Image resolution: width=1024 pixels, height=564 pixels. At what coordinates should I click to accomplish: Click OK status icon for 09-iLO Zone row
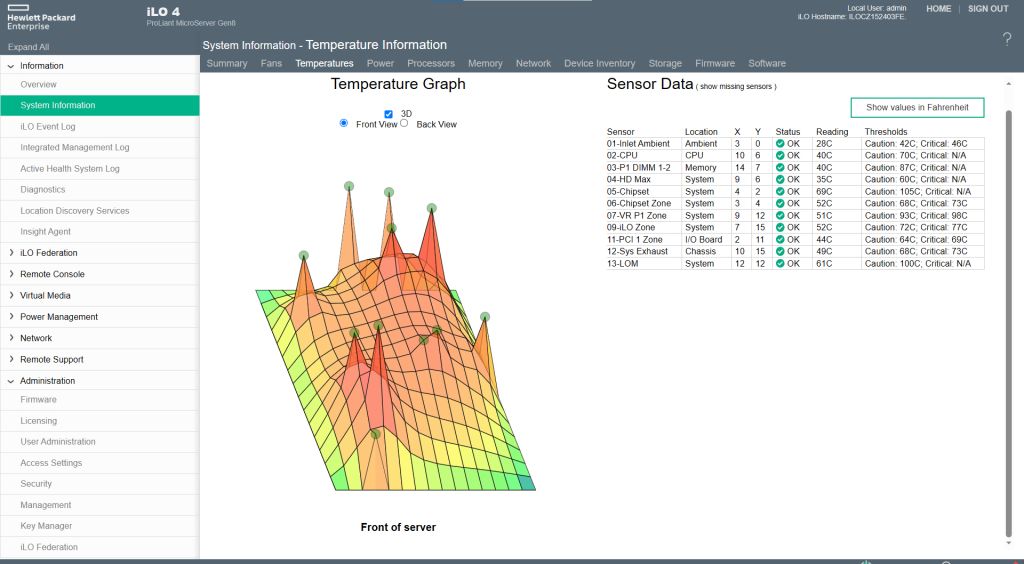780,228
